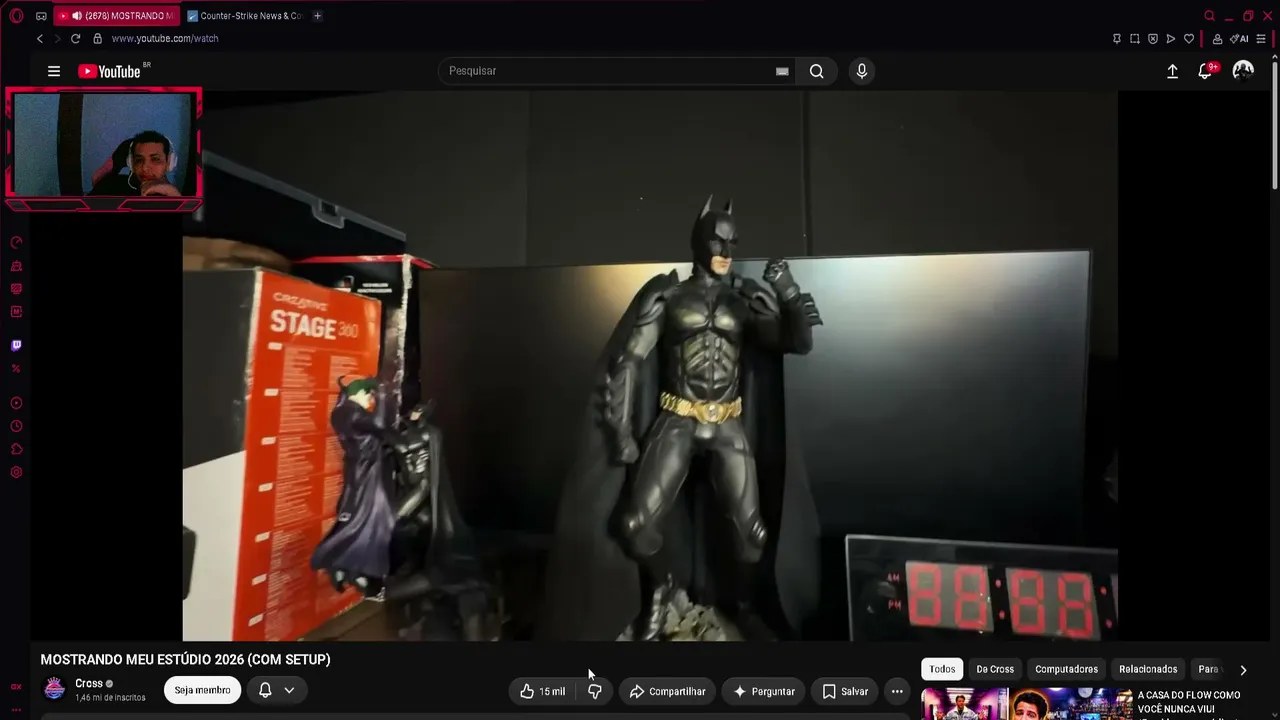
Task: Open the A CASA DO FLOW video title
Action: point(1189,702)
